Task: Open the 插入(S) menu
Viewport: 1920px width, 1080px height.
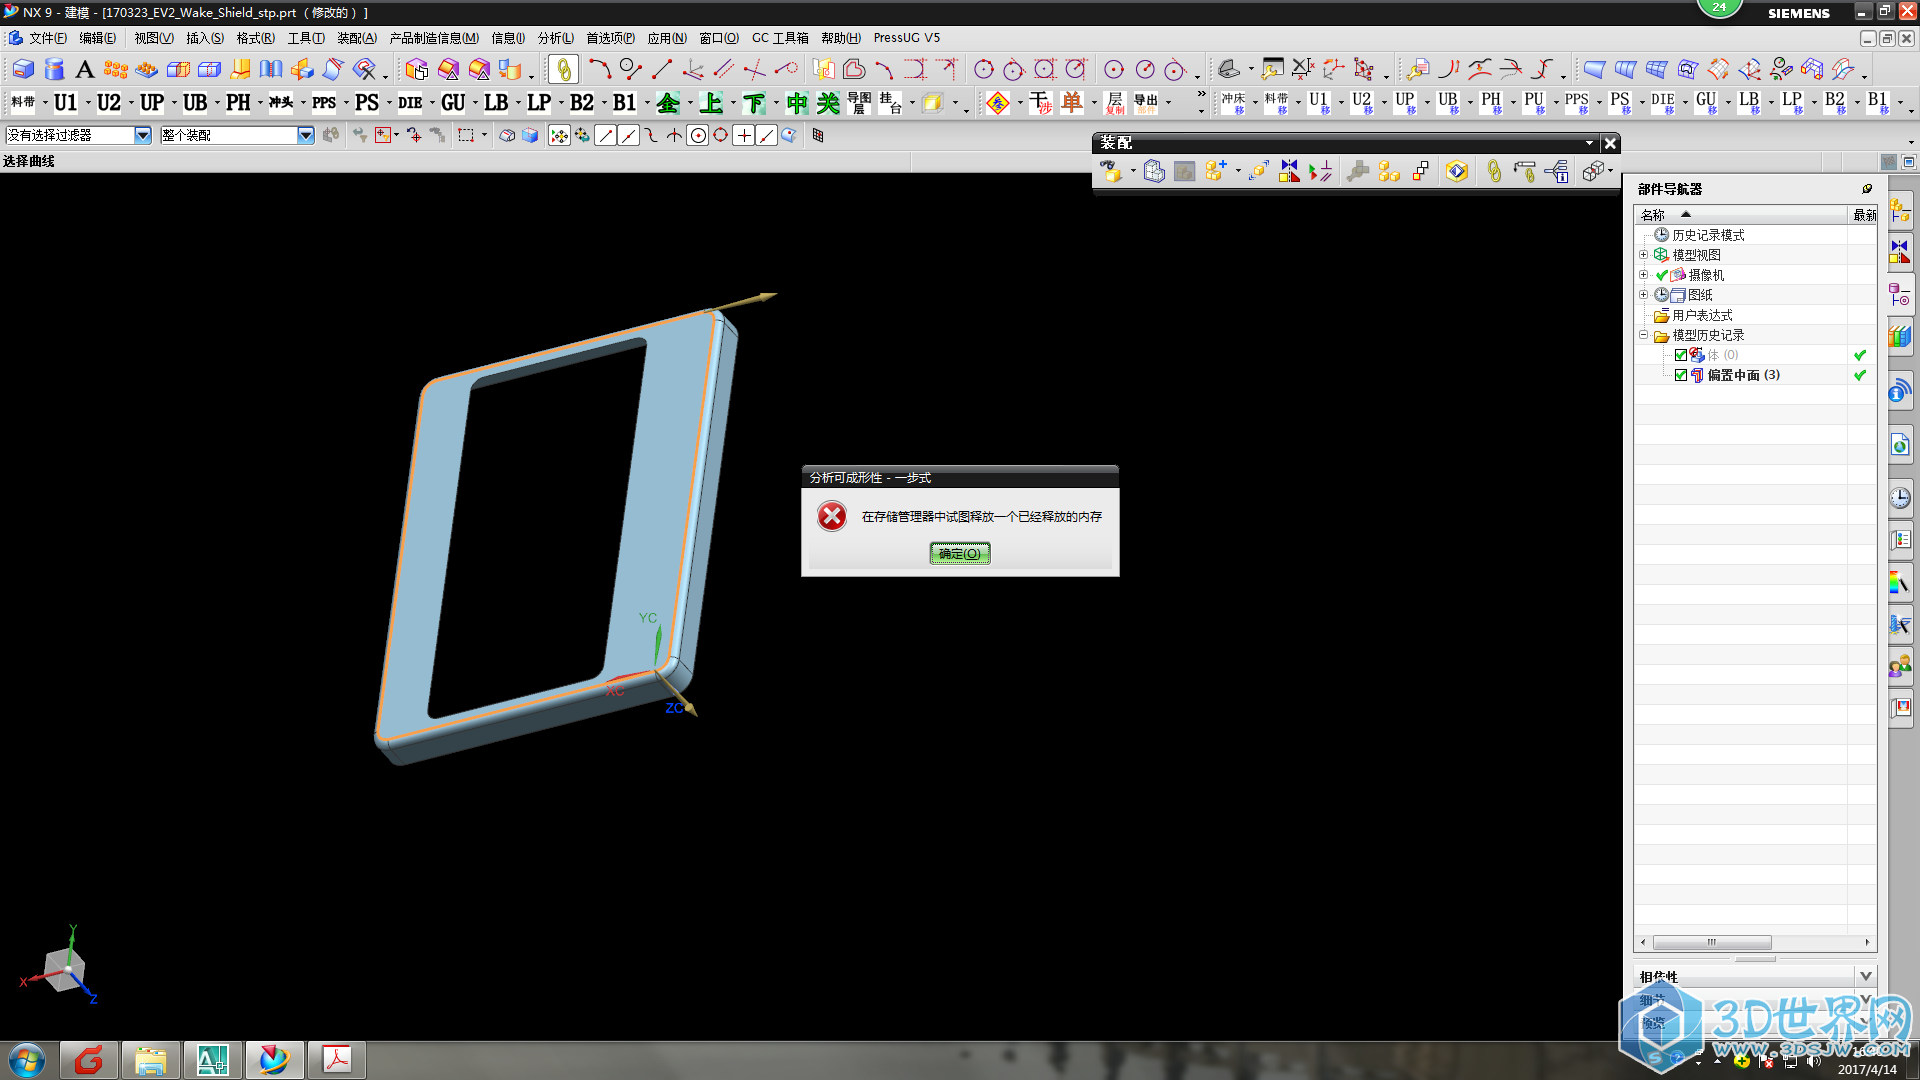Action: [x=204, y=38]
